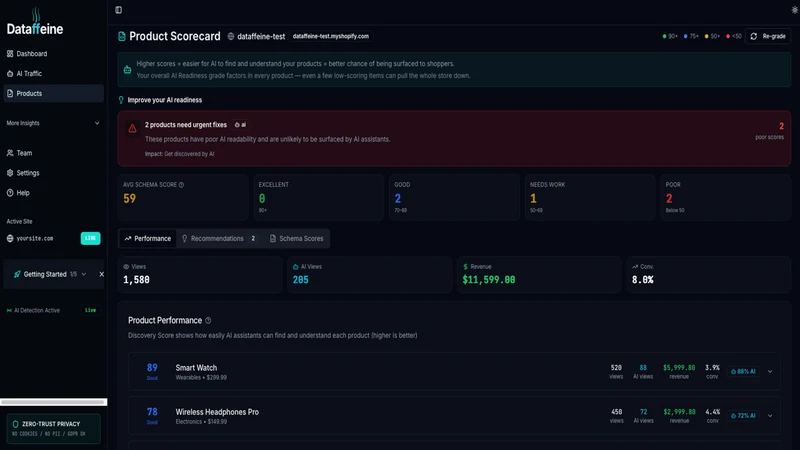The width and height of the screenshot is (800, 450).
Task: Click the $11,599.00 revenue total
Action: tap(489, 280)
